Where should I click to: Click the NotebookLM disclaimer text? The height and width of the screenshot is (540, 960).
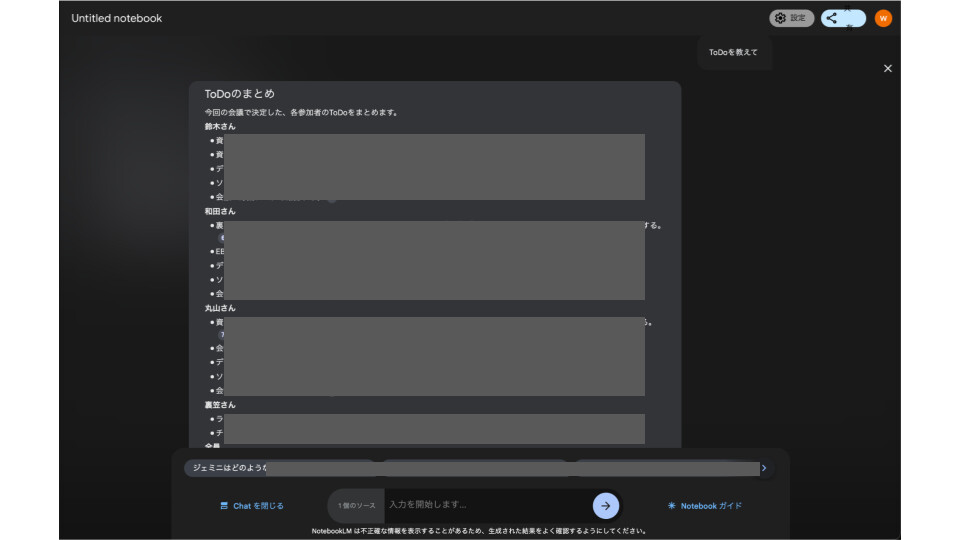click(x=479, y=531)
